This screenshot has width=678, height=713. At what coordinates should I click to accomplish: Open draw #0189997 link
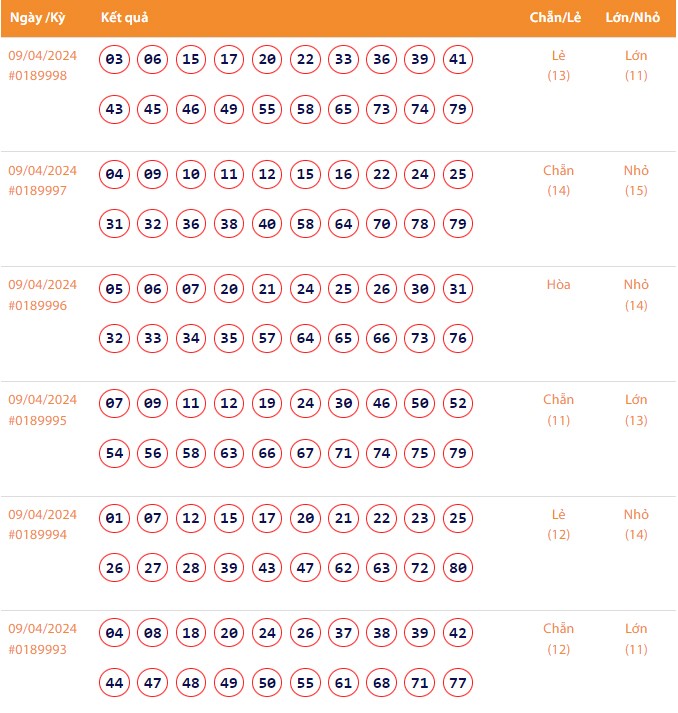coord(38,191)
